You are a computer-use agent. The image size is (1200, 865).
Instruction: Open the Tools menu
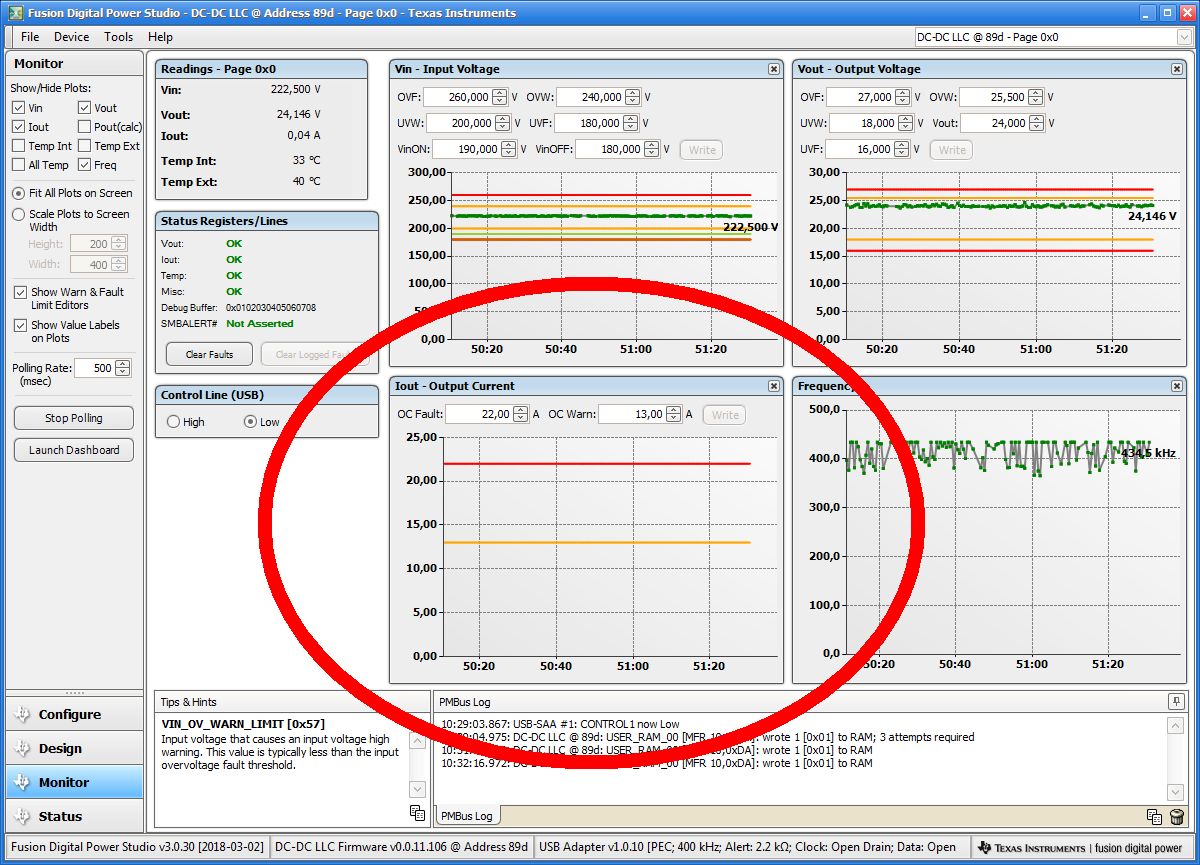(118, 37)
